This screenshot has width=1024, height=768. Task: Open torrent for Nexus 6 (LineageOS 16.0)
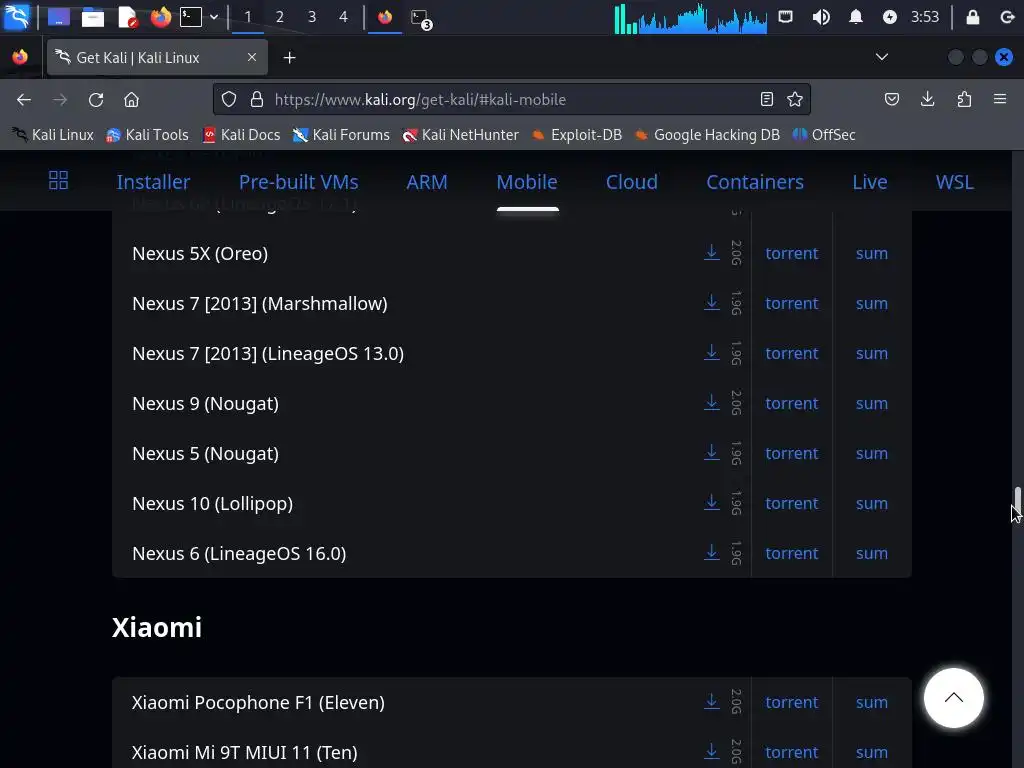tap(792, 553)
